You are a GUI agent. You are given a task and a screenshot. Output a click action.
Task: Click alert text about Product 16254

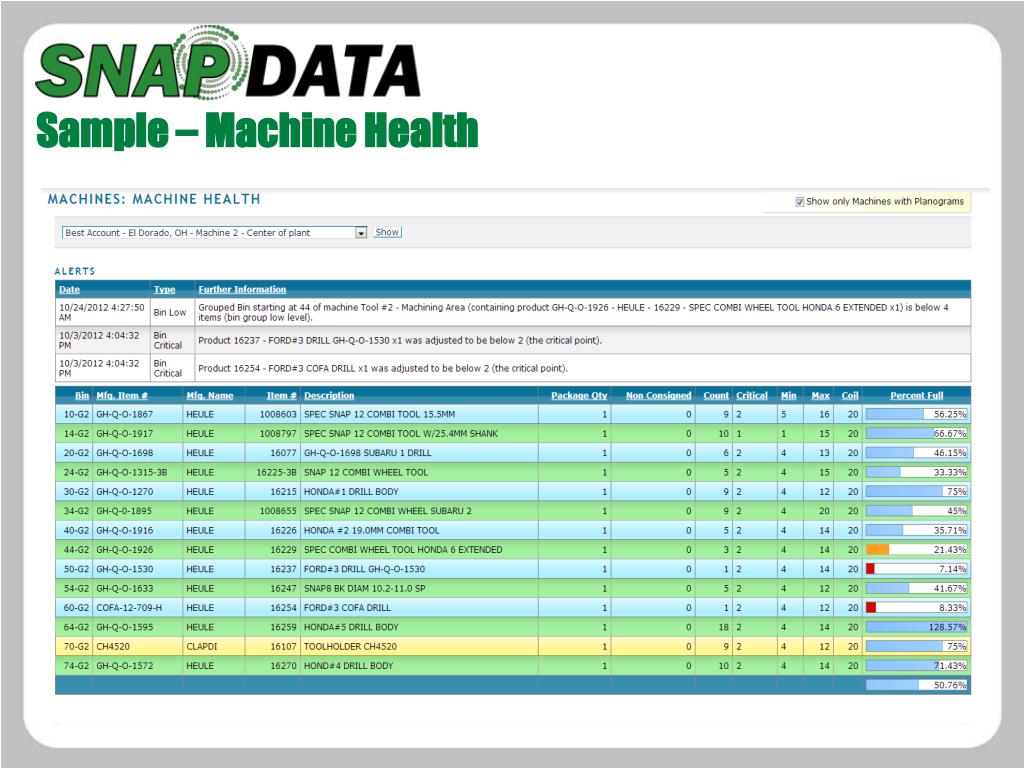(383, 368)
